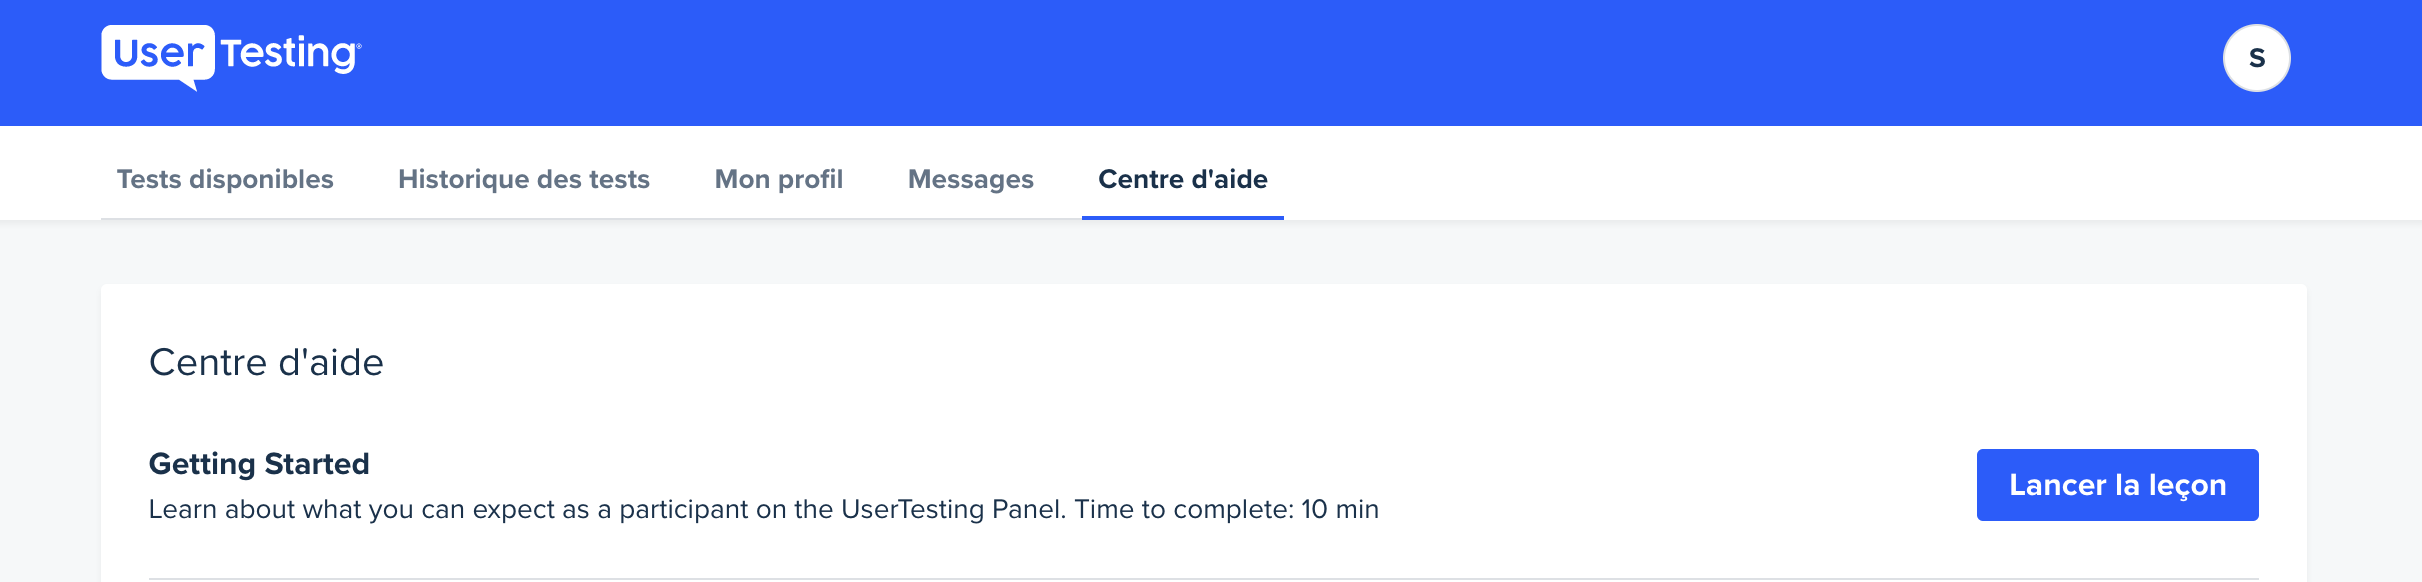
Task: Open the "S" user avatar menu
Action: pos(2256,58)
